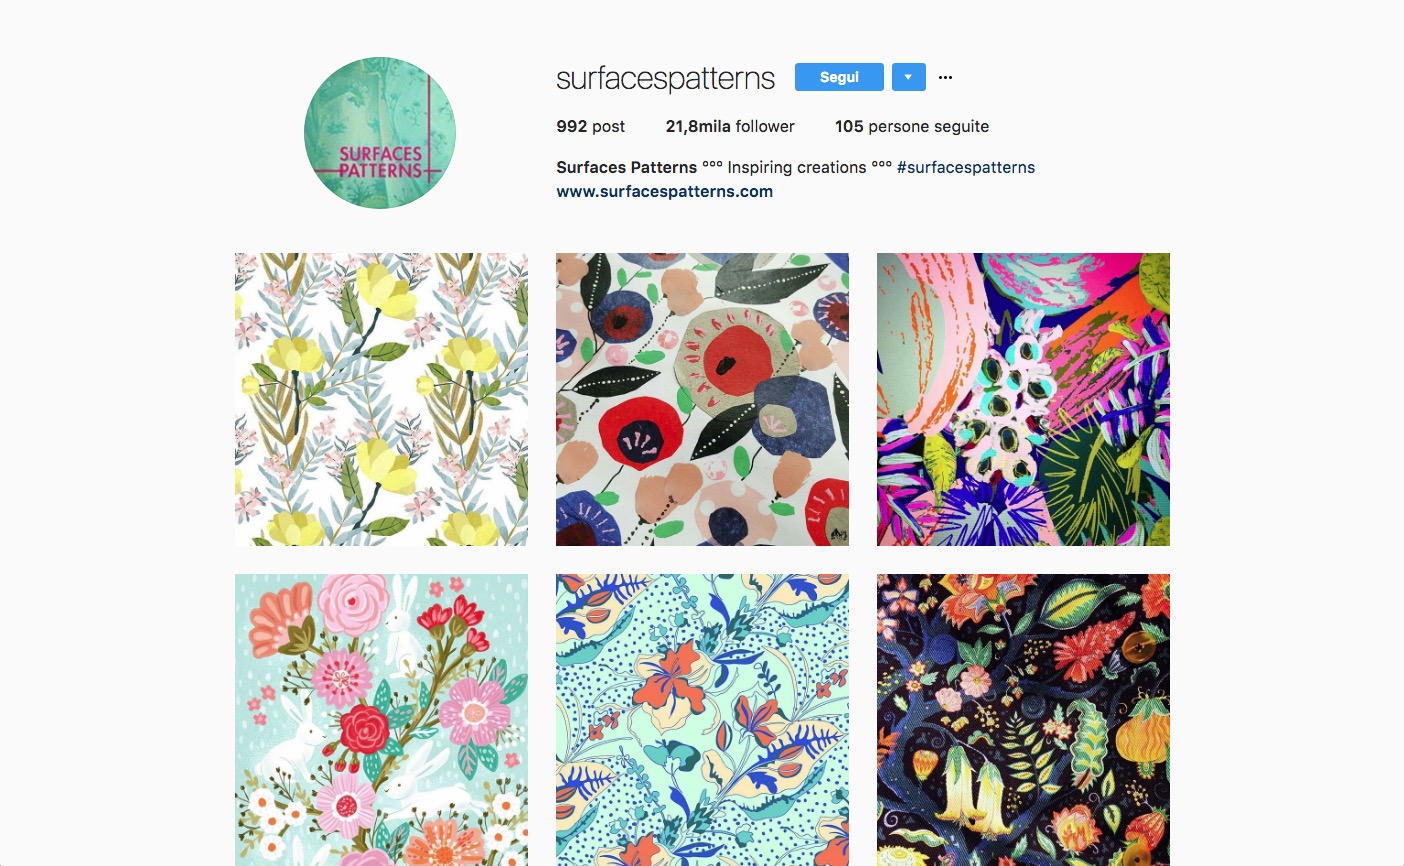Open www.surfacespatterns.com link
This screenshot has height=866, width=1404.
click(664, 191)
